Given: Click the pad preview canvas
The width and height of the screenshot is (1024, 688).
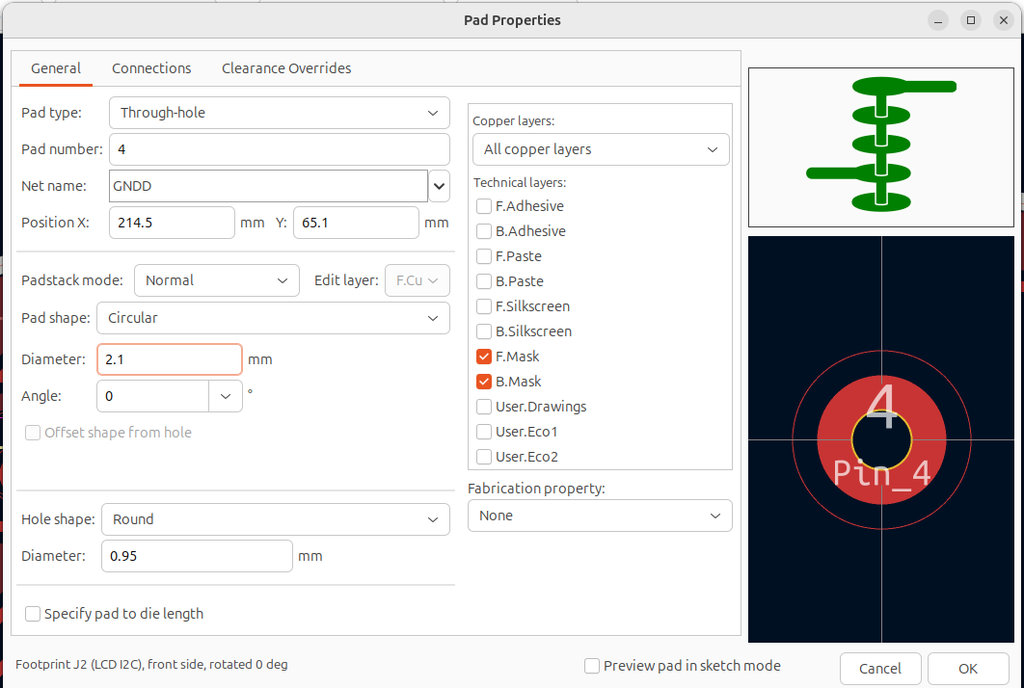Looking at the screenshot, I should click(x=880, y=439).
